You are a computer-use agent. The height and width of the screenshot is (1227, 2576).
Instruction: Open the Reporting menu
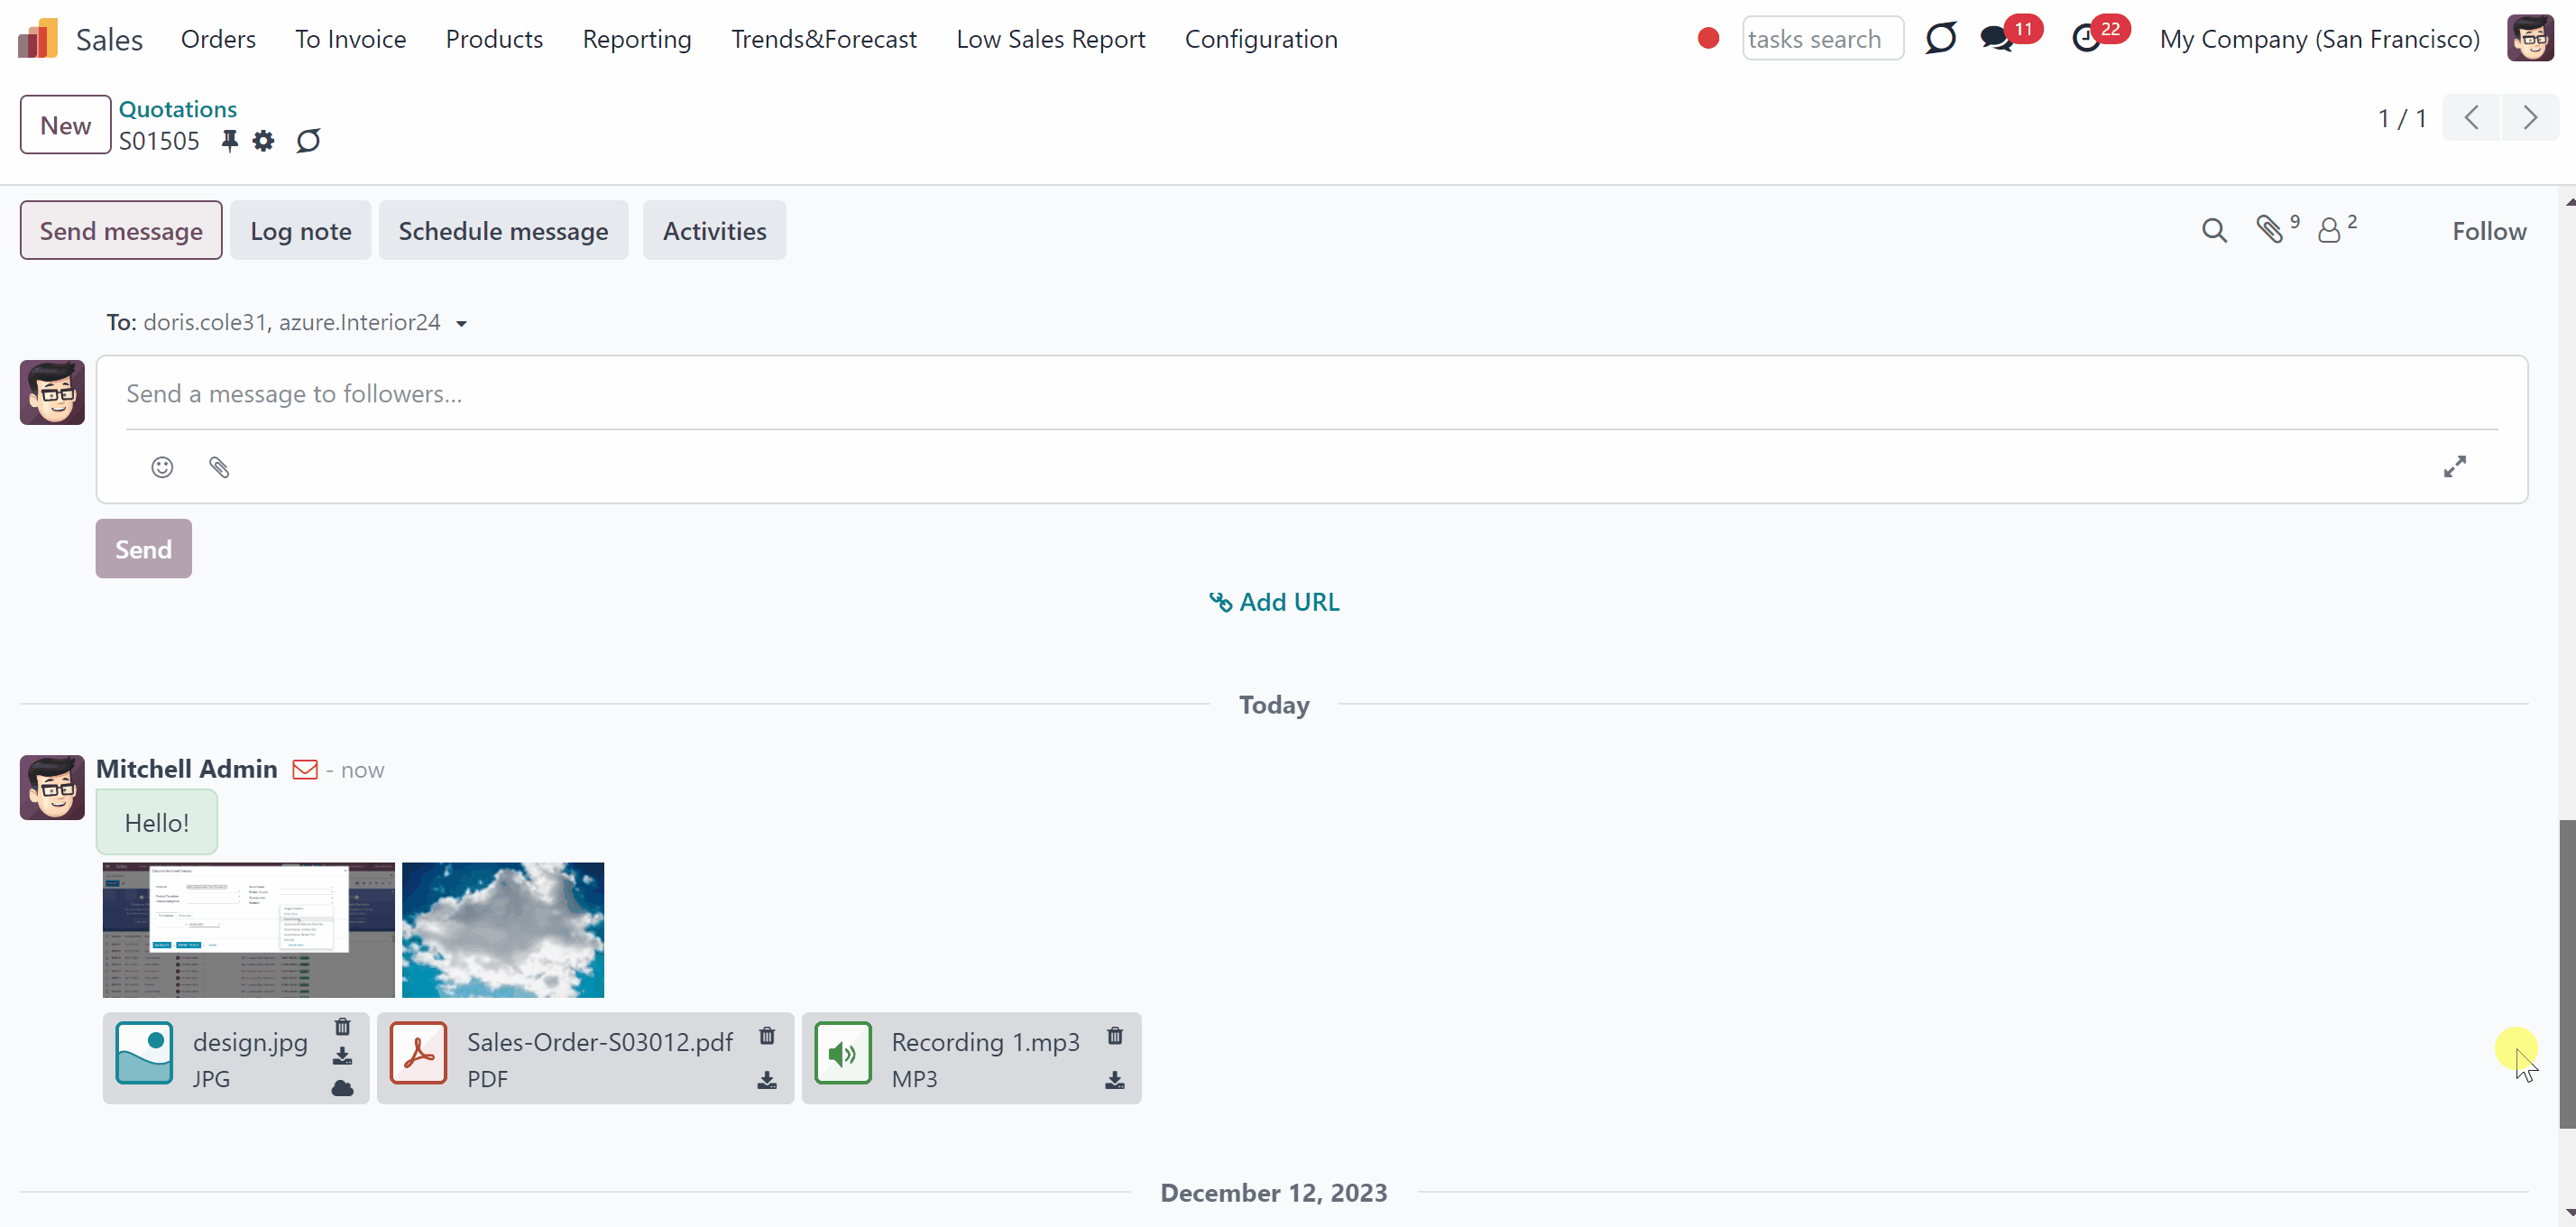(x=637, y=39)
